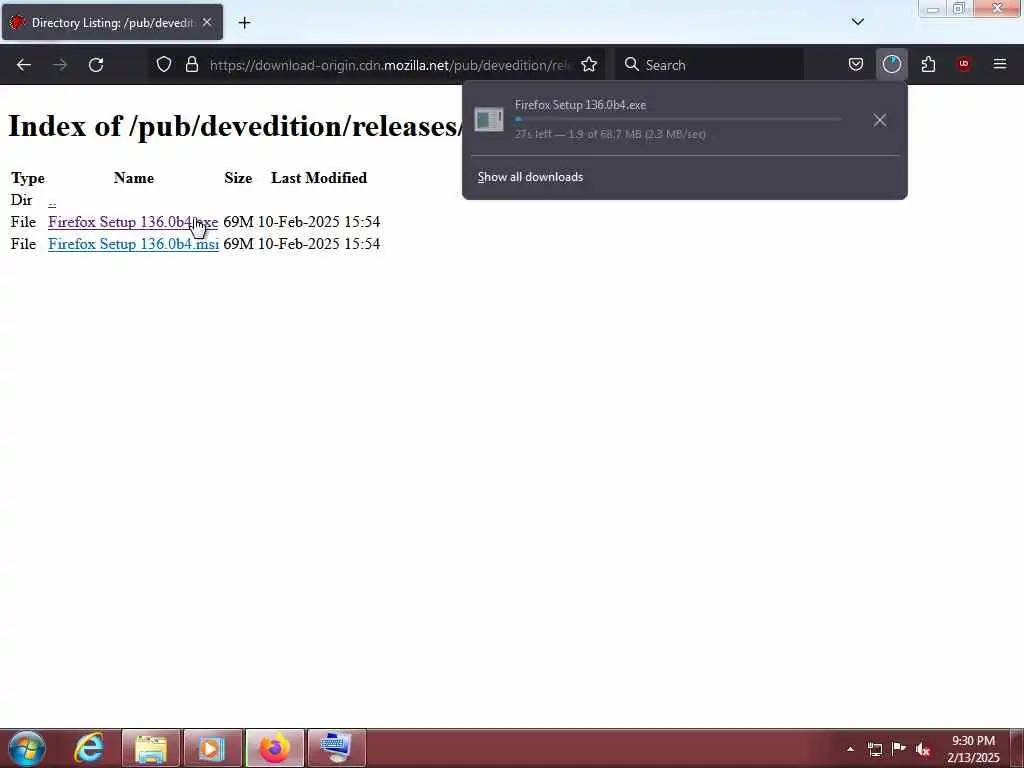Reload the current page
1024x768 pixels.
[x=96, y=65]
